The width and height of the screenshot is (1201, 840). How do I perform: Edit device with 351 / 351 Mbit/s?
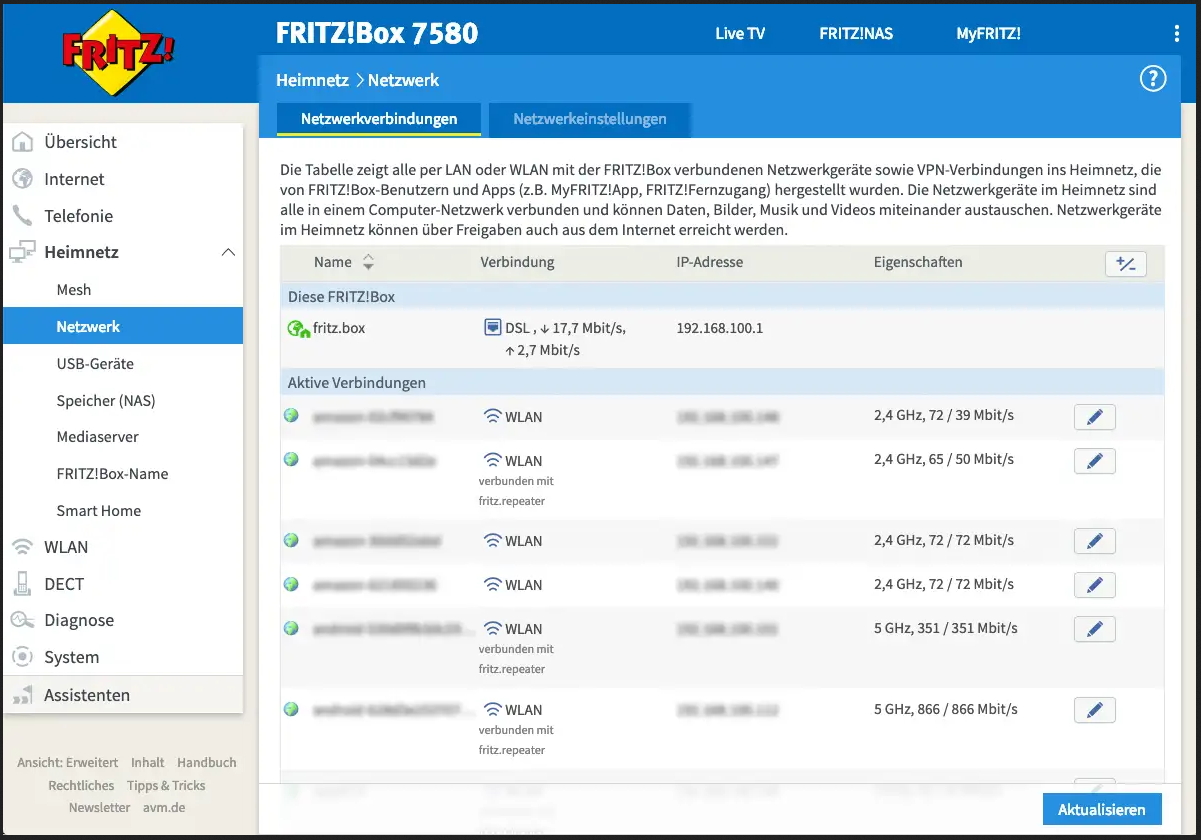[1094, 629]
